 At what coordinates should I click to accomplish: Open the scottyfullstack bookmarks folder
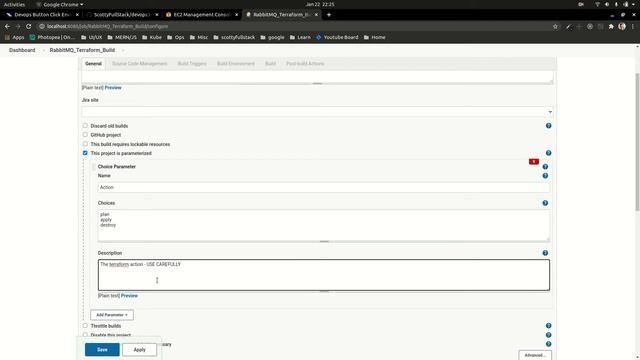(234, 37)
